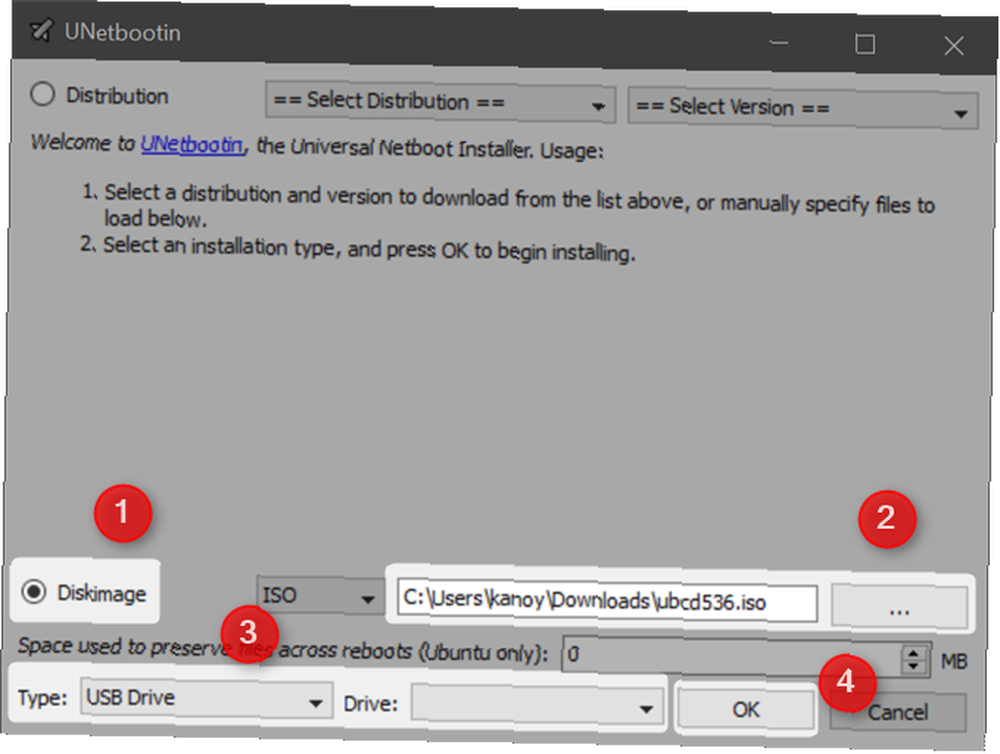Expand the Type USB Drive dropdown
This screenshot has height=754, width=1000.
coord(206,699)
